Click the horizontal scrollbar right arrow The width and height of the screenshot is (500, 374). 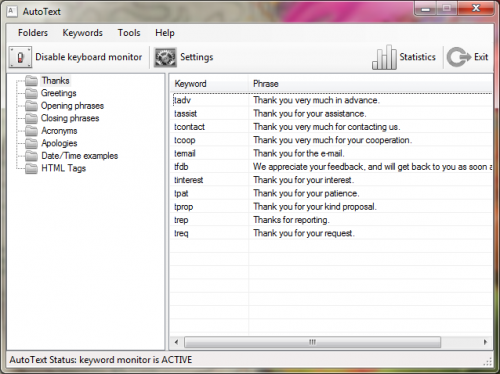pyautogui.click(x=485, y=342)
